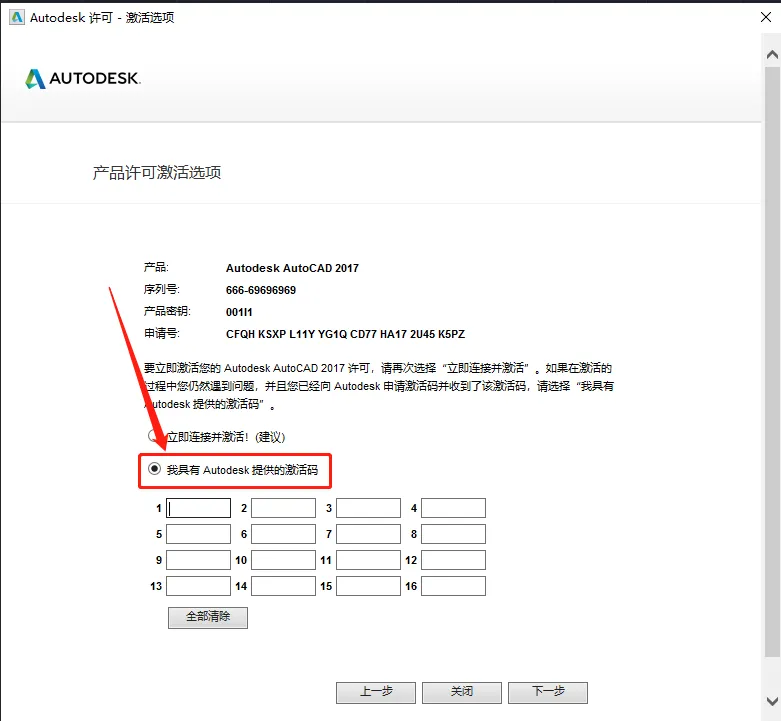Click the 产品密钥 label
781x721 pixels.
(x=167, y=311)
